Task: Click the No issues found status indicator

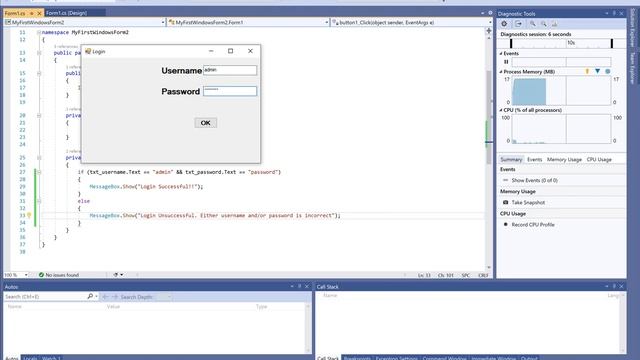Action: click(x=58, y=275)
